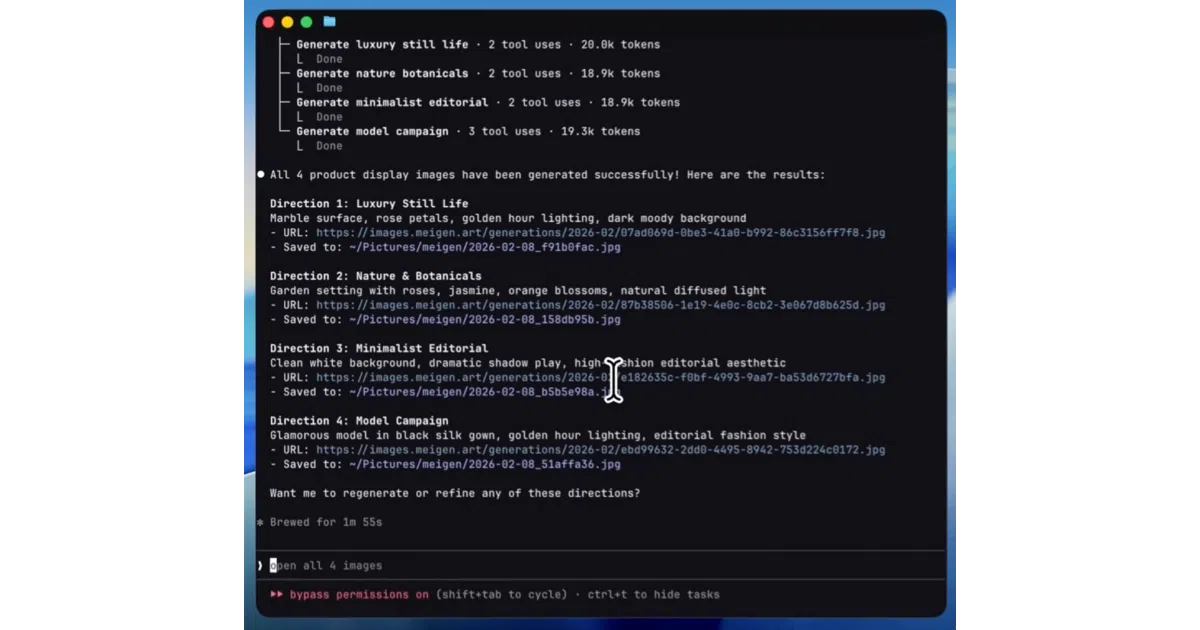Open the Model Campaign meigen.art URL
The width and height of the screenshot is (1200, 630).
point(600,450)
